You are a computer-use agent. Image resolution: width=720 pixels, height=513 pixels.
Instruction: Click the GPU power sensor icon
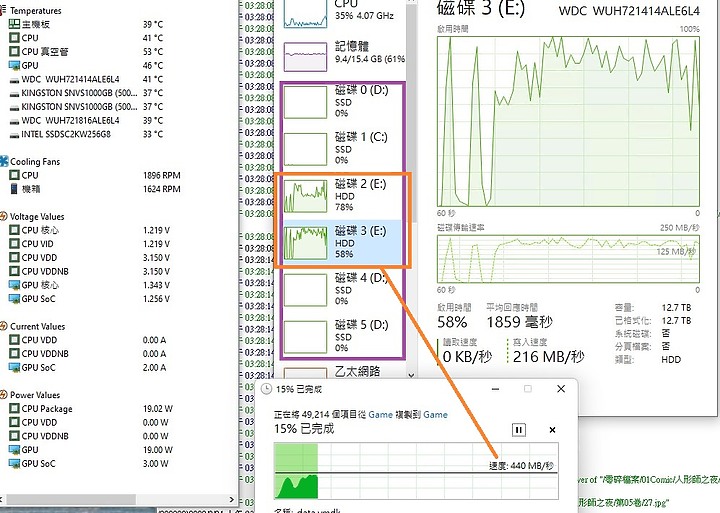14,450
